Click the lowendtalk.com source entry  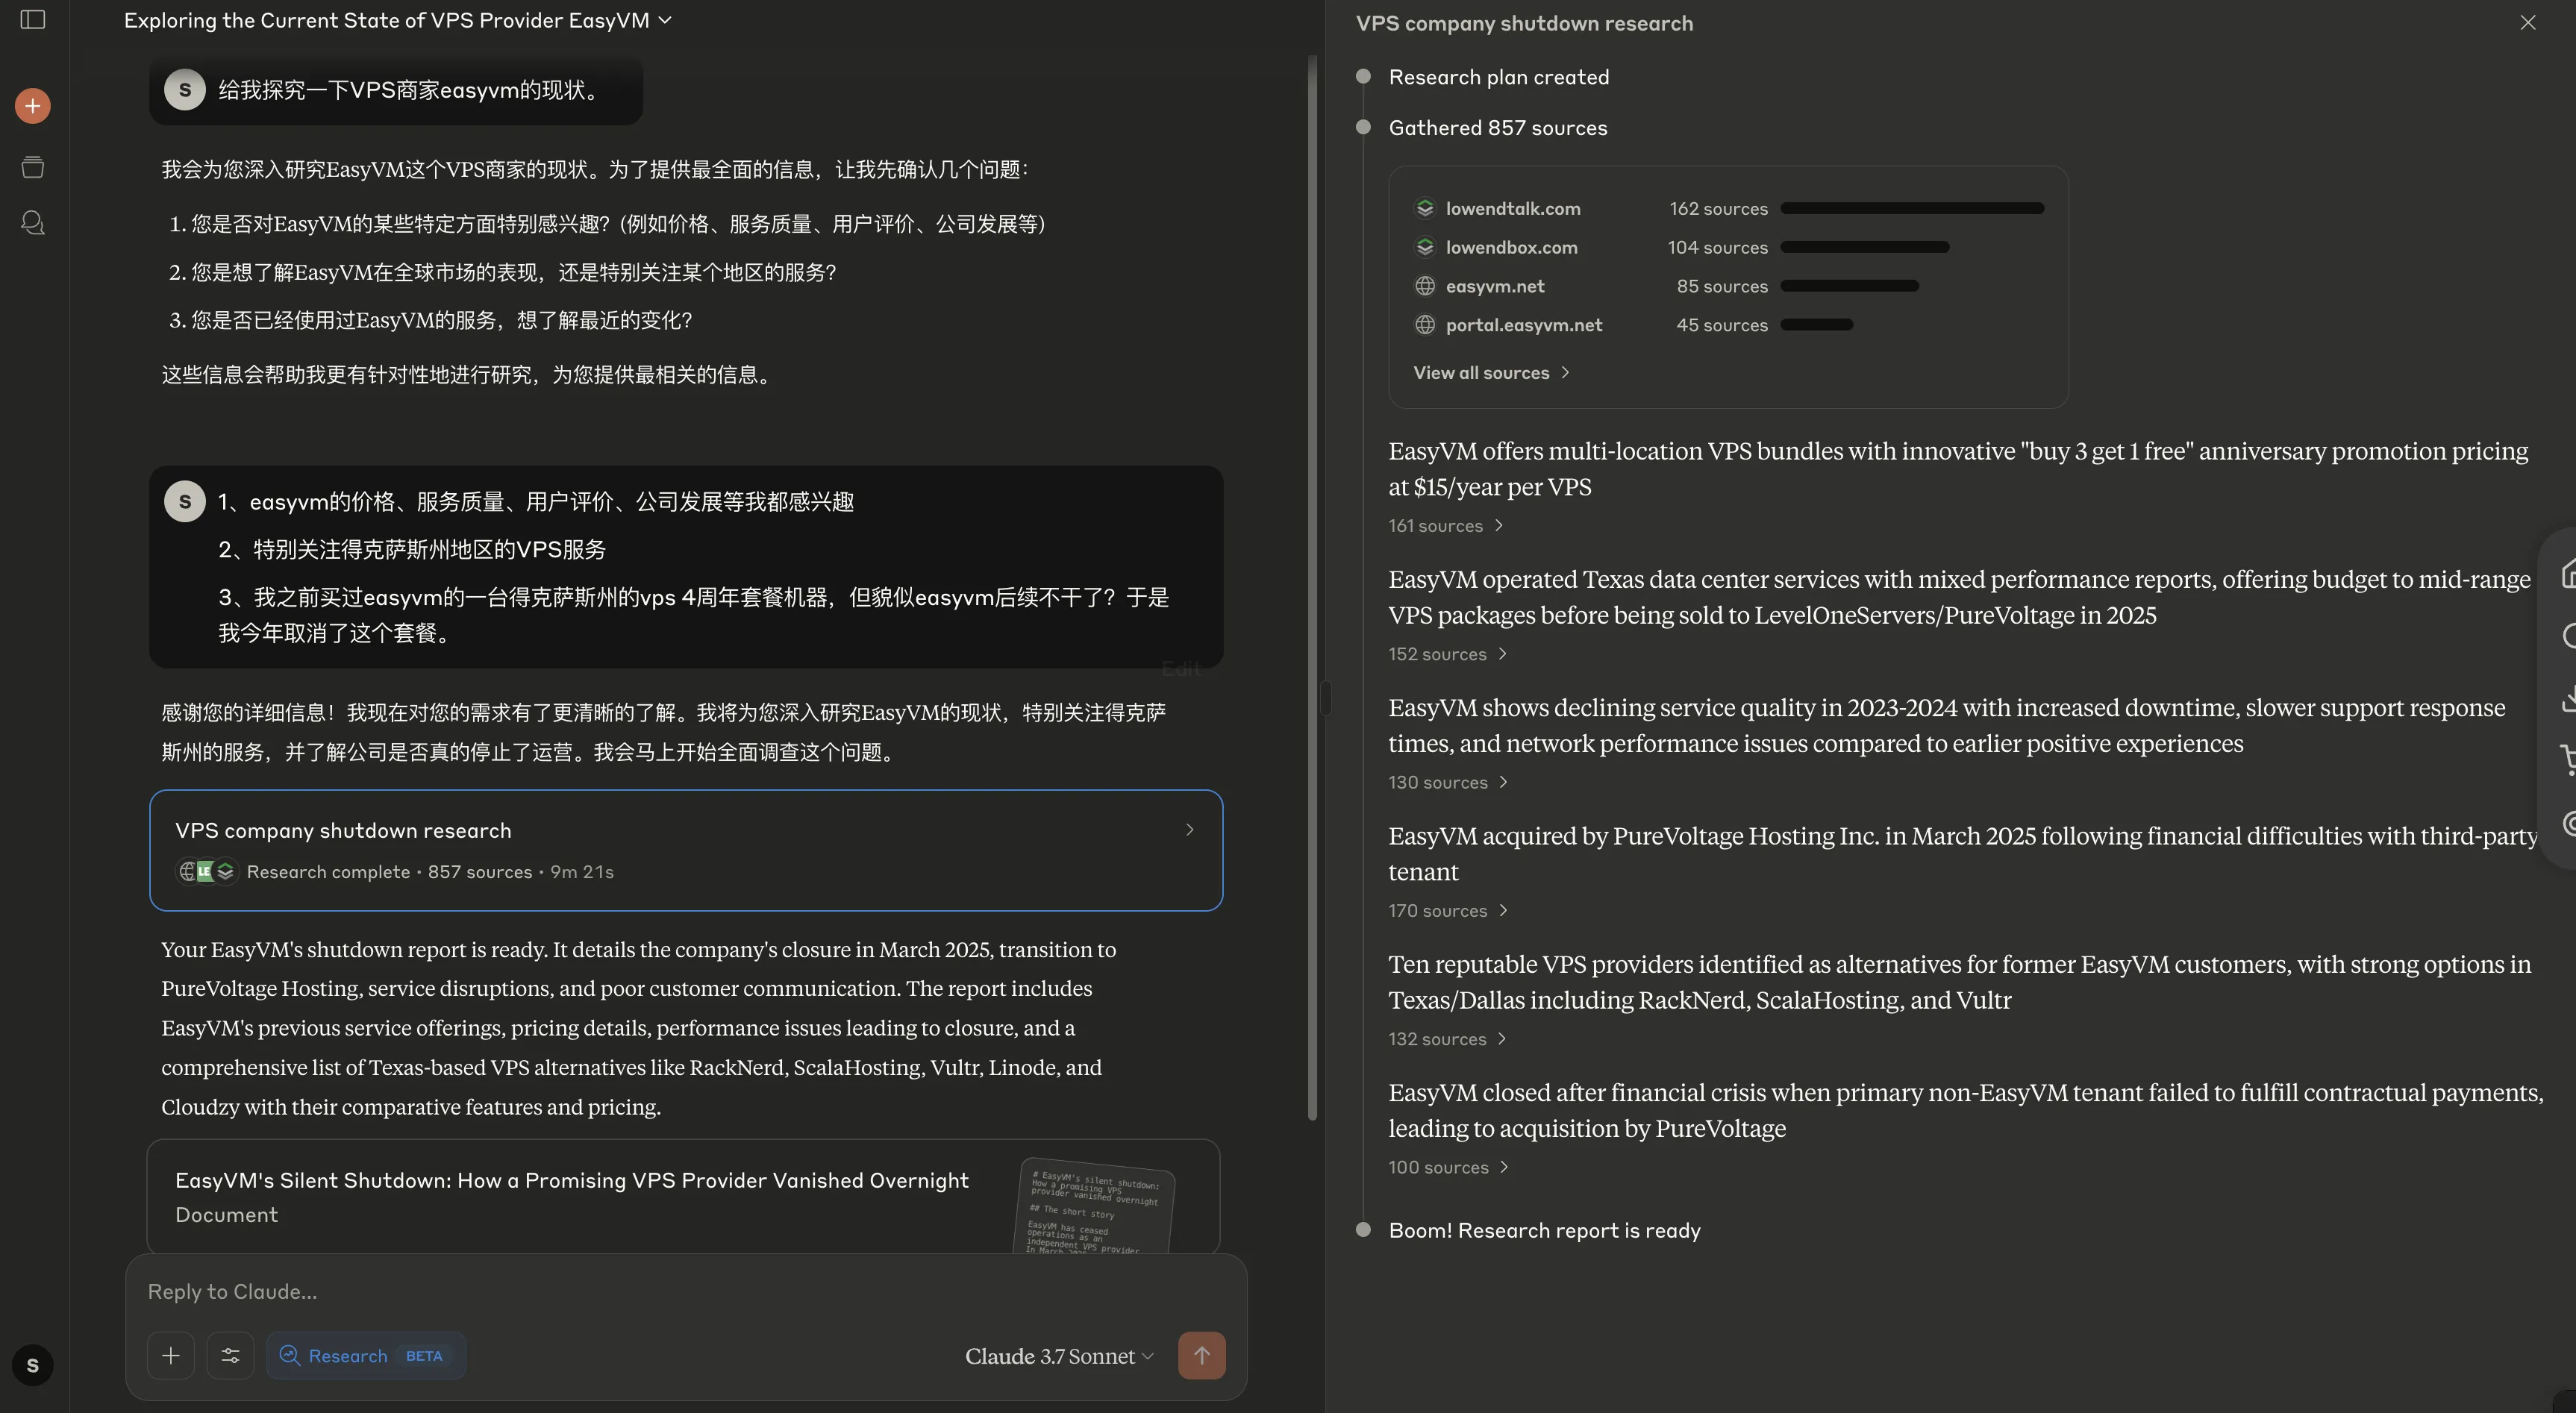(x=1728, y=208)
